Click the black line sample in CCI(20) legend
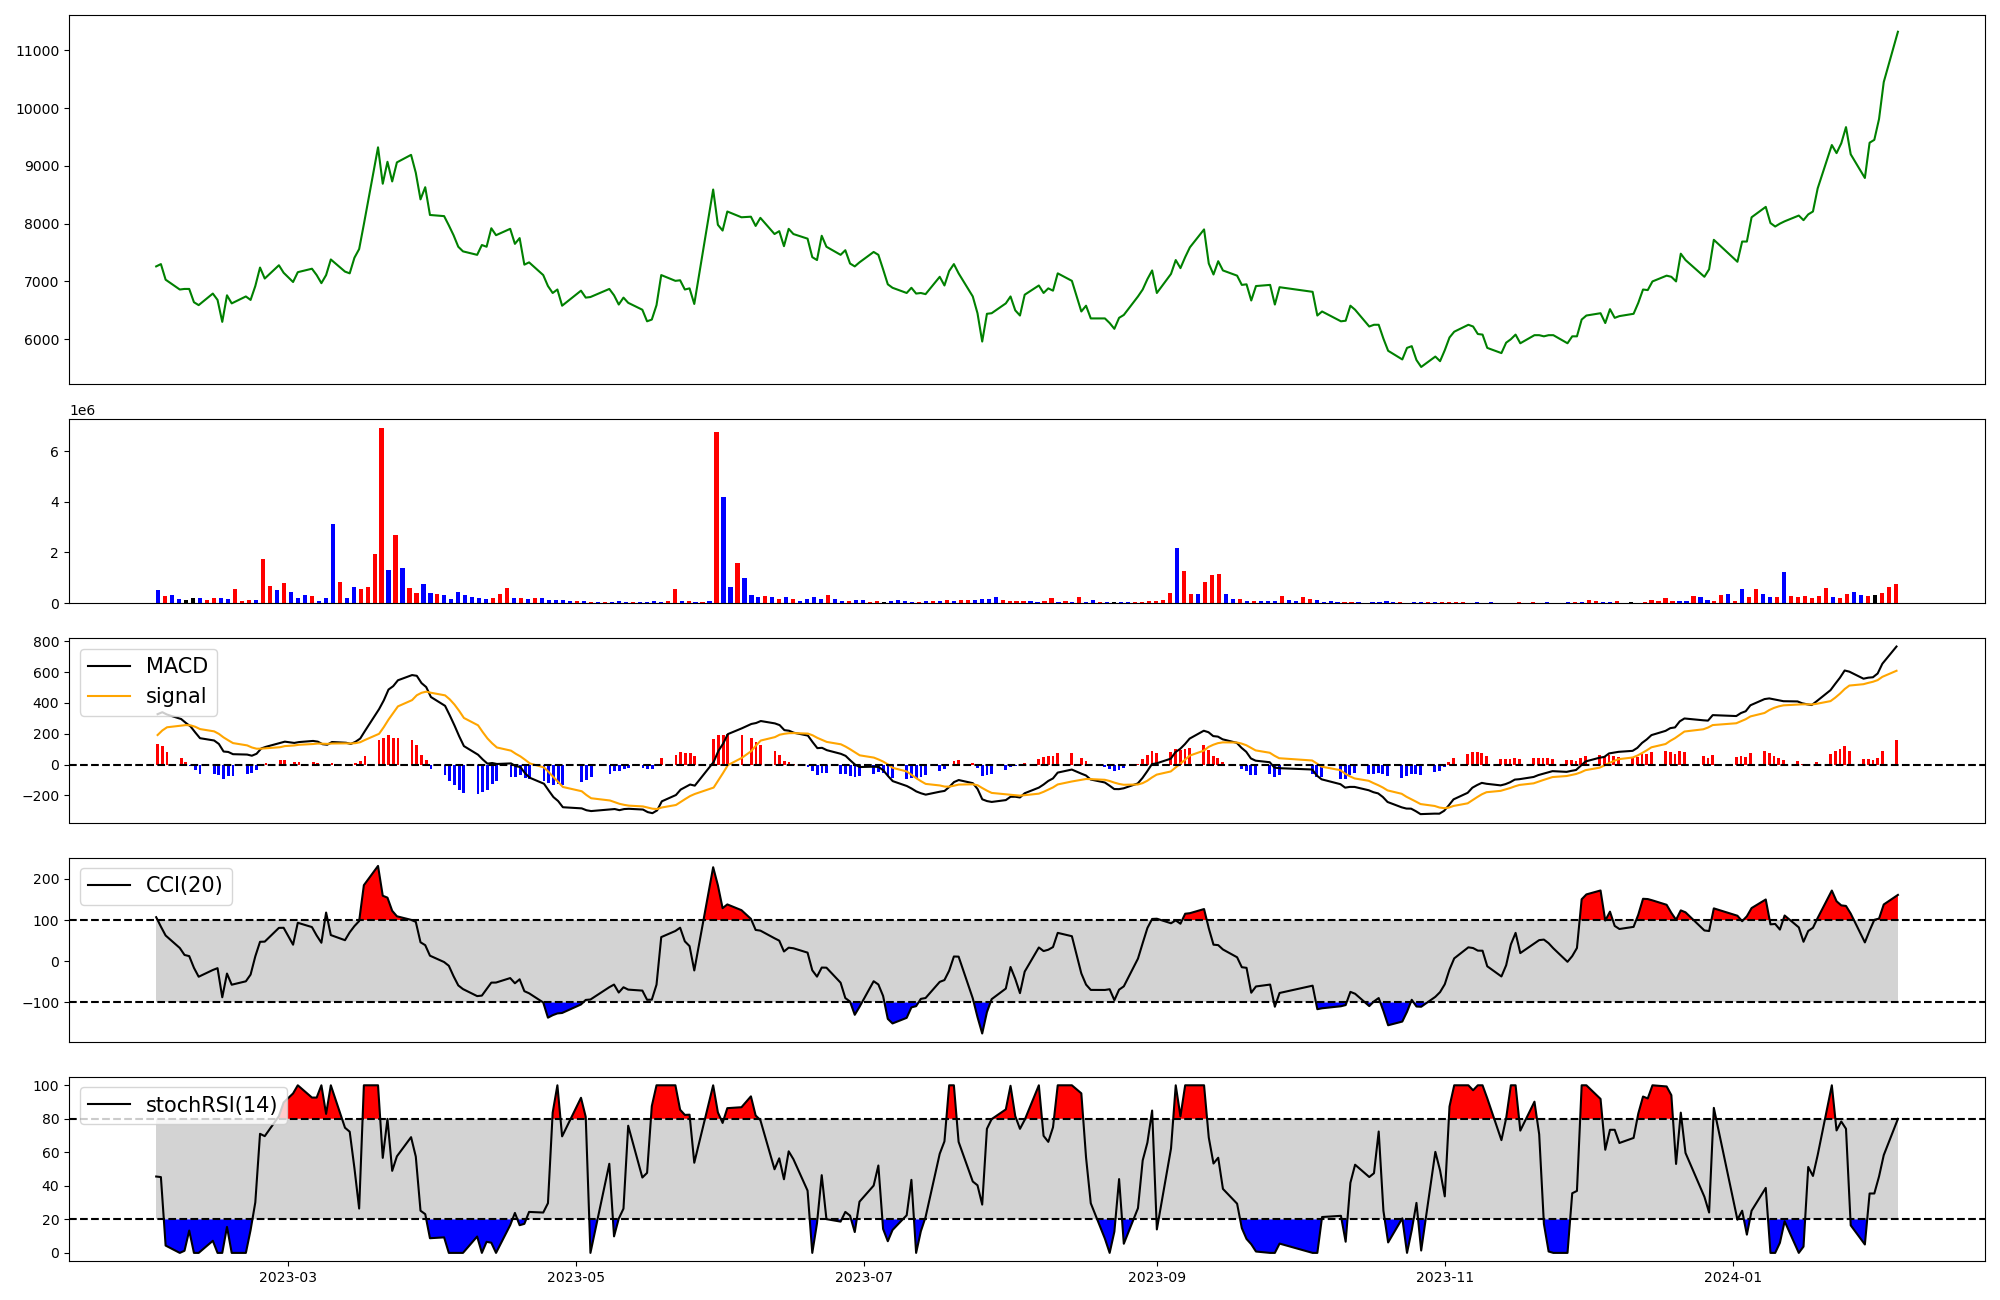The image size is (2000, 1300). [109, 885]
